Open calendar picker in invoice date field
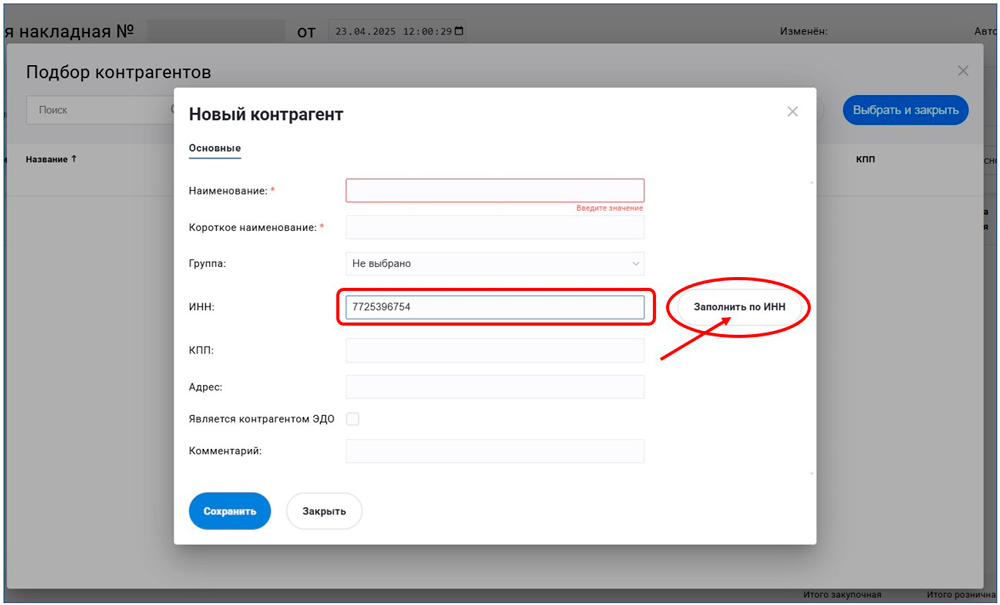The image size is (1000, 605). (459, 31)
